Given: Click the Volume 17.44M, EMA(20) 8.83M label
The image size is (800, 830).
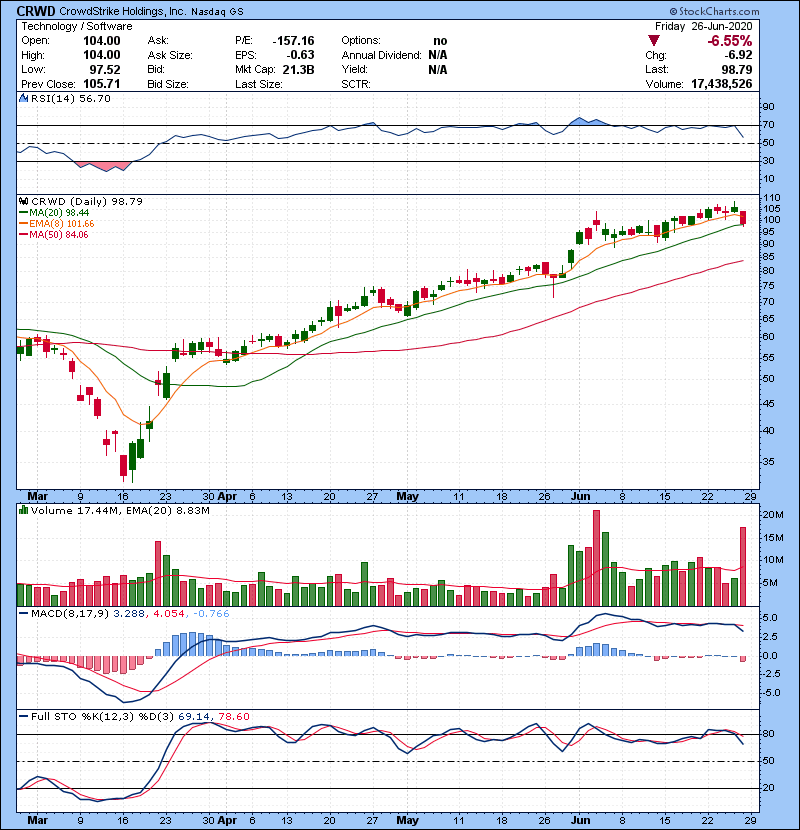Looking at the screenshot, I should click(x=120, y=510).
